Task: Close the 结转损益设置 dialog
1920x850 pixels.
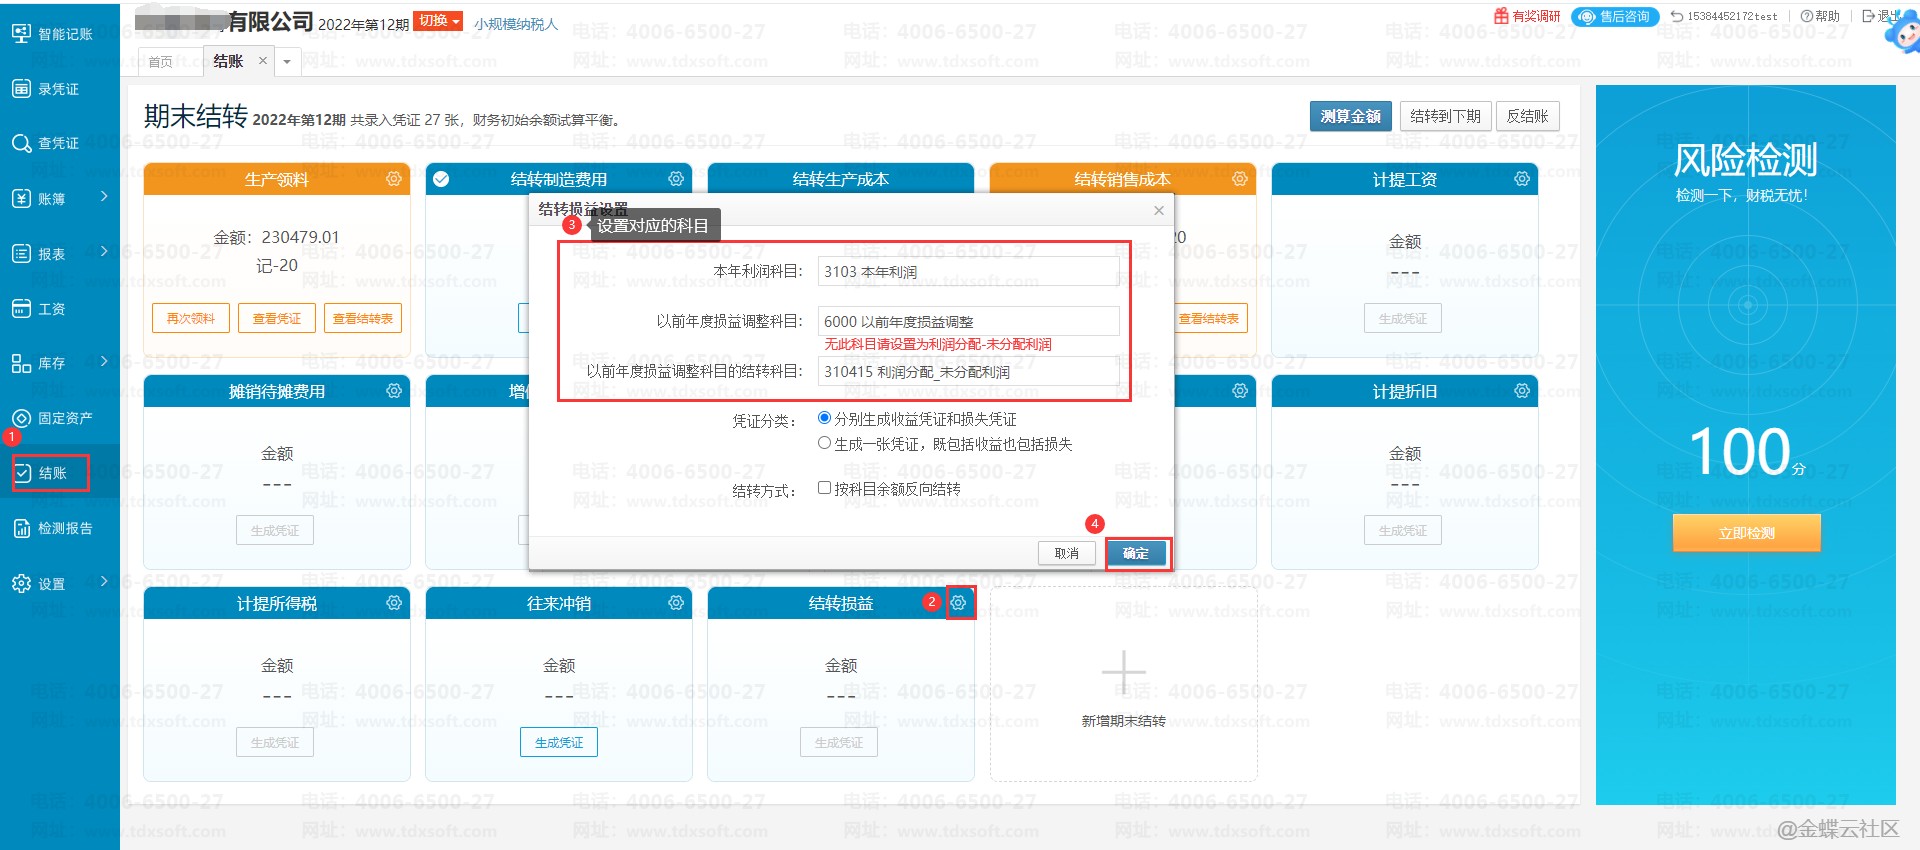Action: coord(1158,210)
